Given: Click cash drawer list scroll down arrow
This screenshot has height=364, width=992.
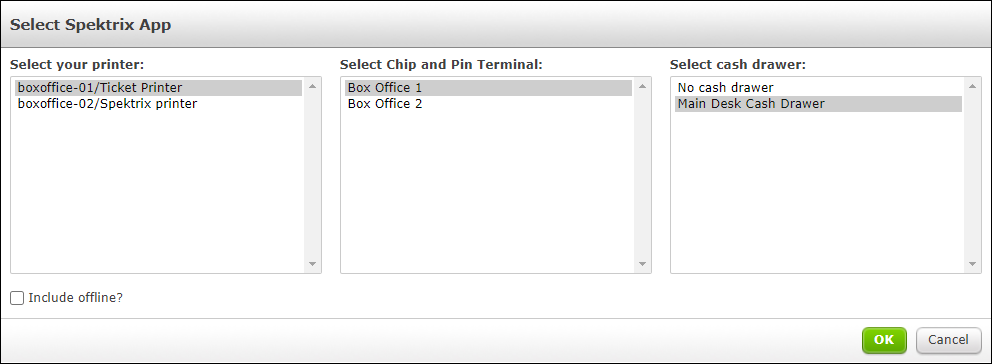Looking at the screenshot, I should tap(972, 264).
